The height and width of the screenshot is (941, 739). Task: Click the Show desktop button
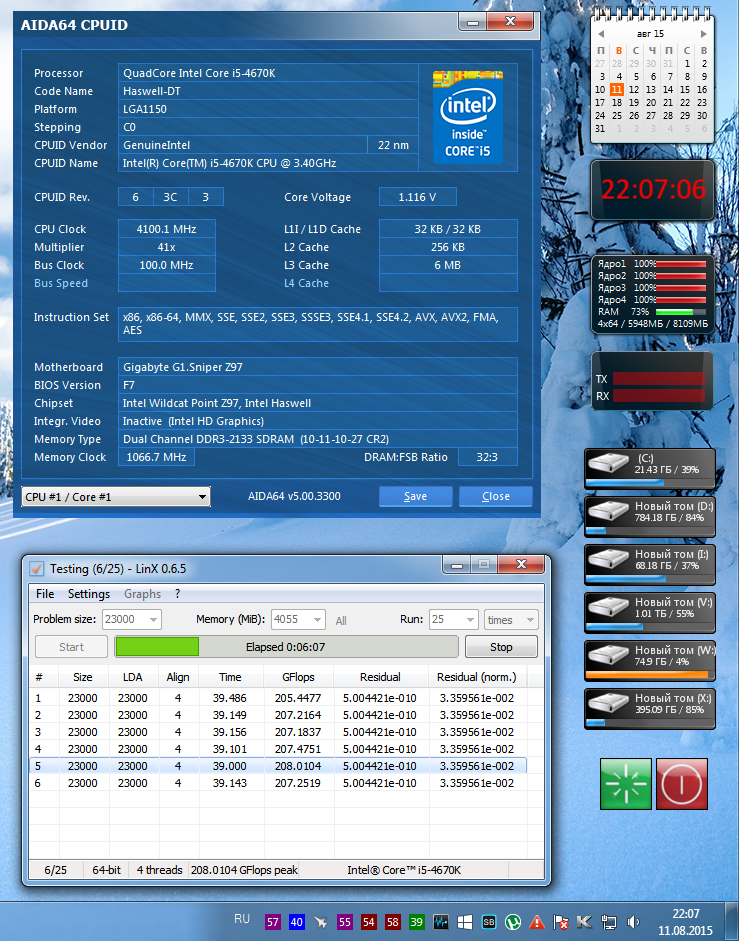pyautogui.click(x=732, y=922)
